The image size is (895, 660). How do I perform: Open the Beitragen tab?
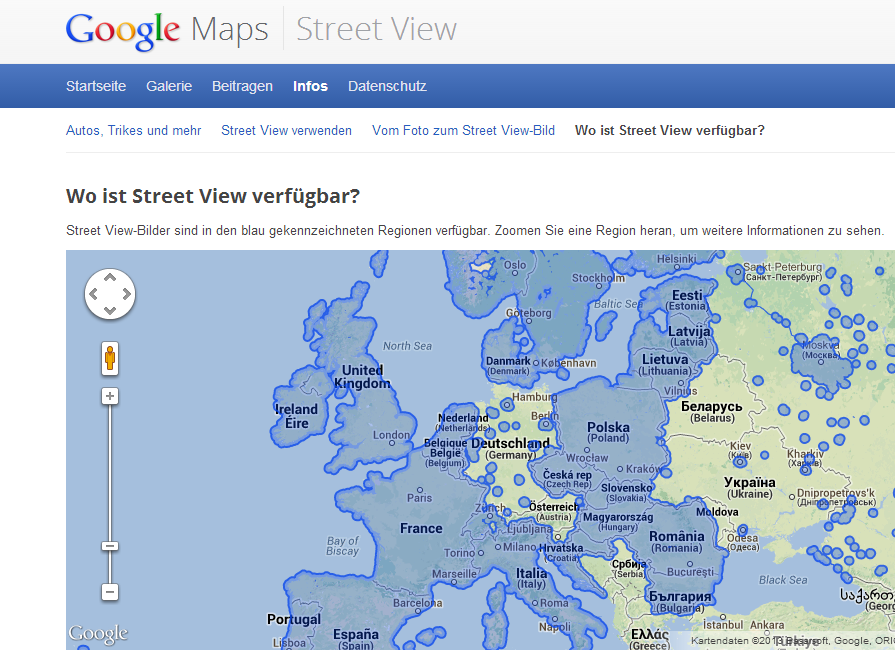coord(242,86)
